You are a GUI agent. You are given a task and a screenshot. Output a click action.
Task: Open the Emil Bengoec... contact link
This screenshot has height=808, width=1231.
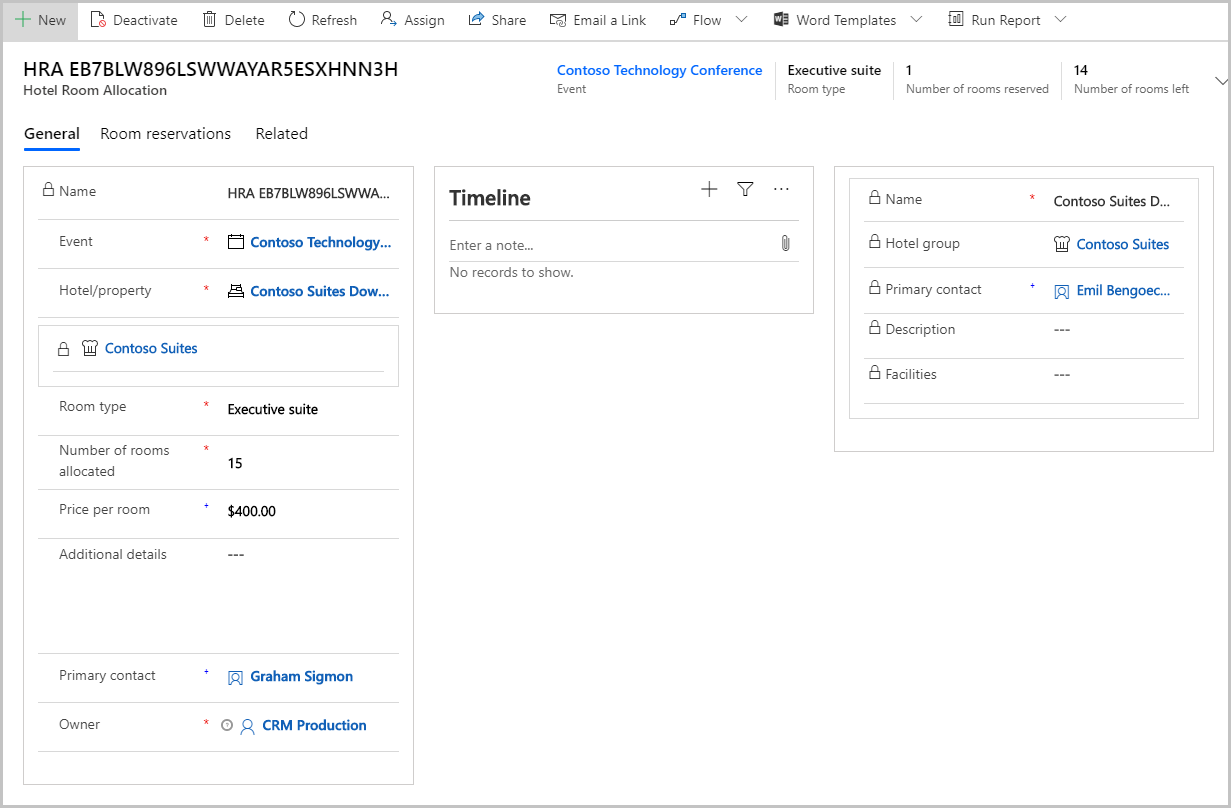click(x=1124, y=292)
